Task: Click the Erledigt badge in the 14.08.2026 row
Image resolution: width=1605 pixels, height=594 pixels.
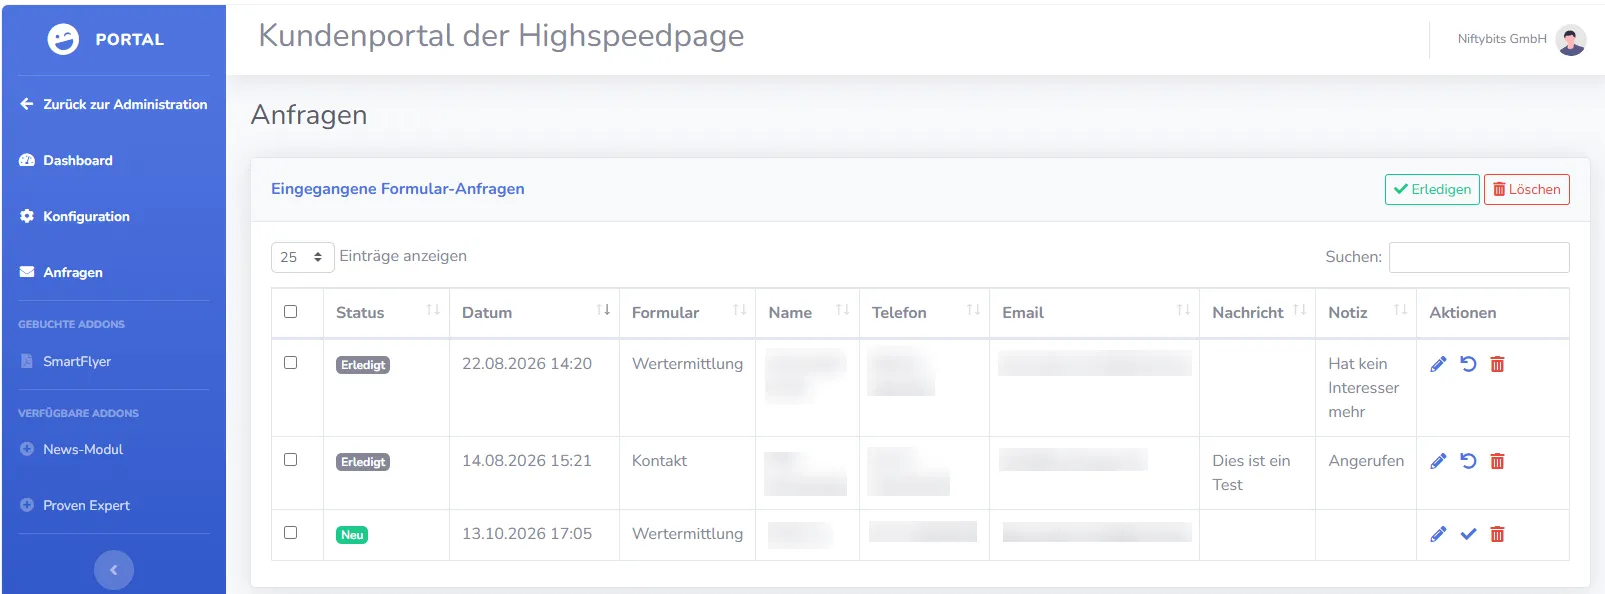Action: click(x=363, y=462)
